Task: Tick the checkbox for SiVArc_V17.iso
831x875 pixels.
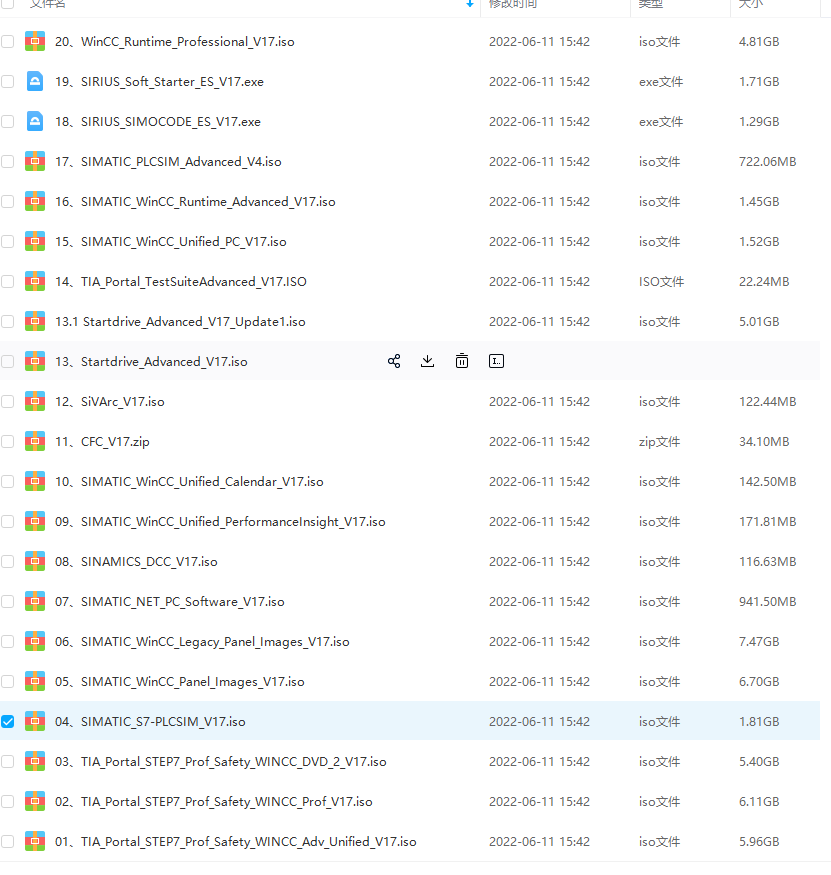Action: (8, 401)
